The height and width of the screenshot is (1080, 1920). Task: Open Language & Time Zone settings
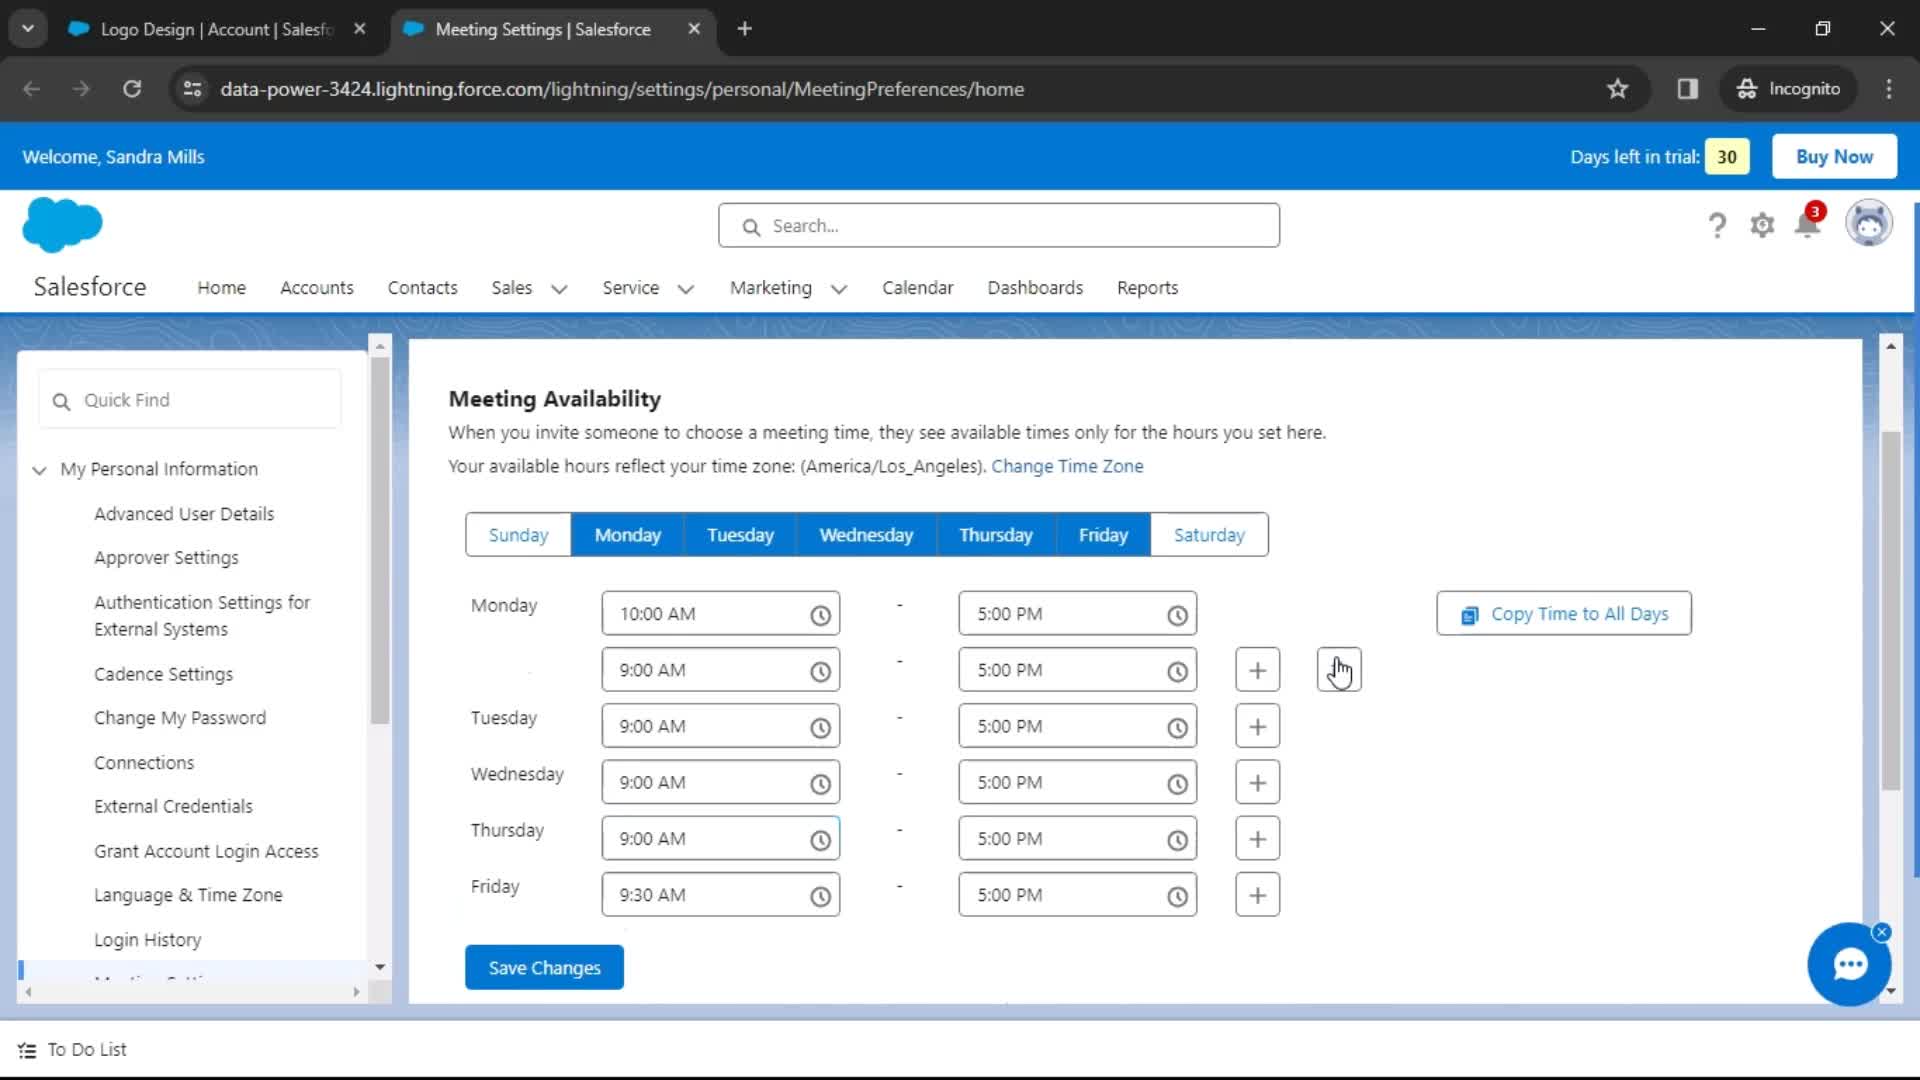[x=188, y=895]
